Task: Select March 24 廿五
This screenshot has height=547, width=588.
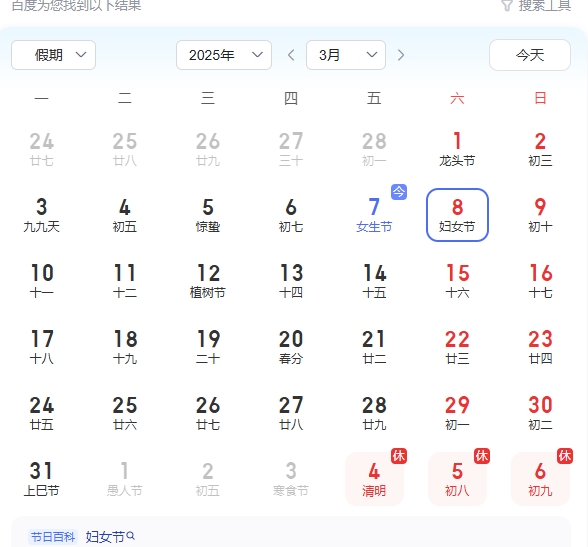Action: point(42,413)
